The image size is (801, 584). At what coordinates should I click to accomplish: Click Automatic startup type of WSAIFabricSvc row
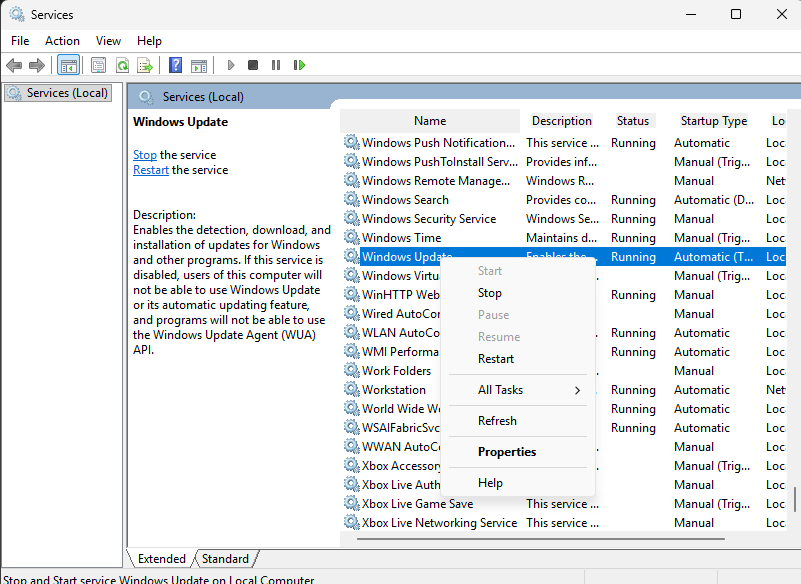[701, 428]
